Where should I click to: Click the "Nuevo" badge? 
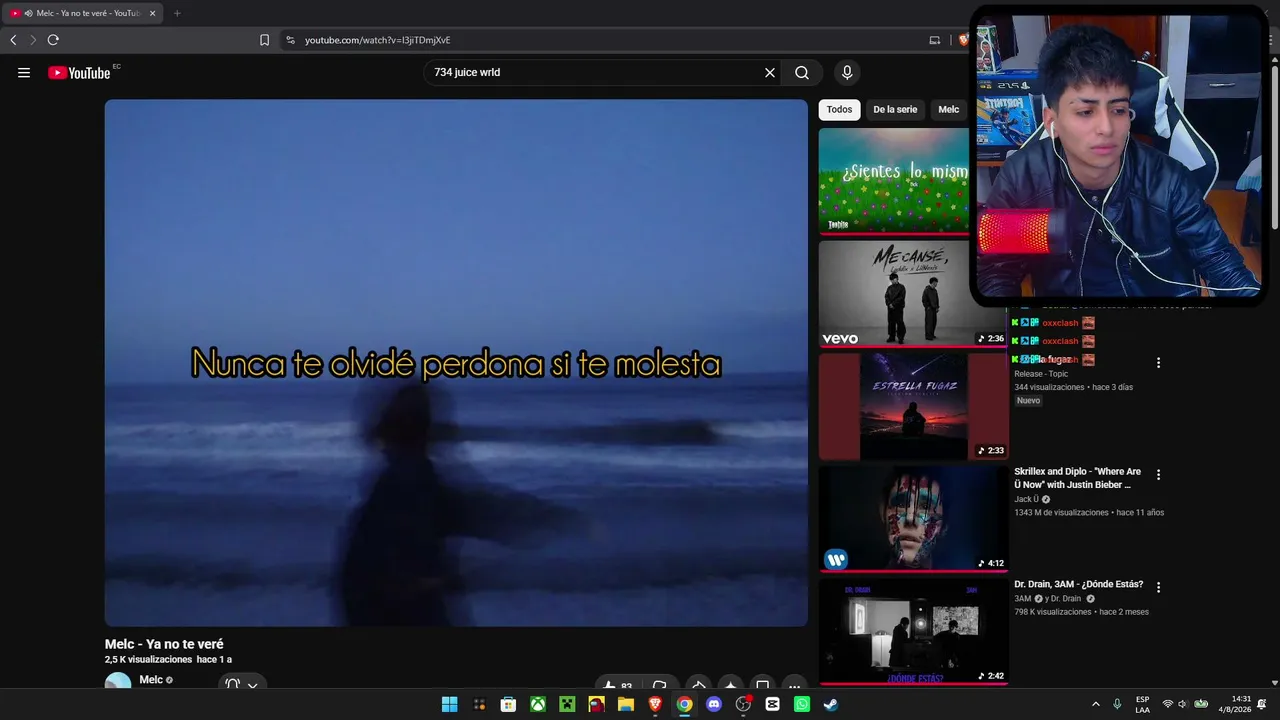click(x=1028, y=401)
